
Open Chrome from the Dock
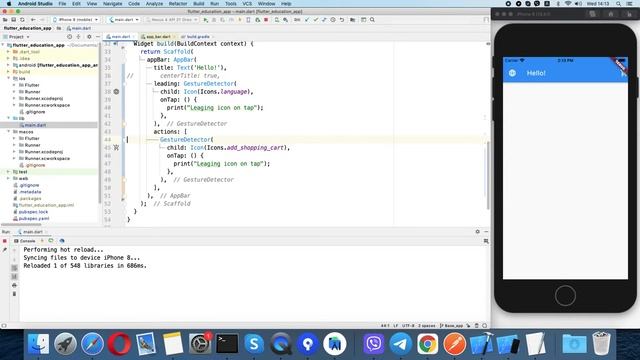coord(427,344)
